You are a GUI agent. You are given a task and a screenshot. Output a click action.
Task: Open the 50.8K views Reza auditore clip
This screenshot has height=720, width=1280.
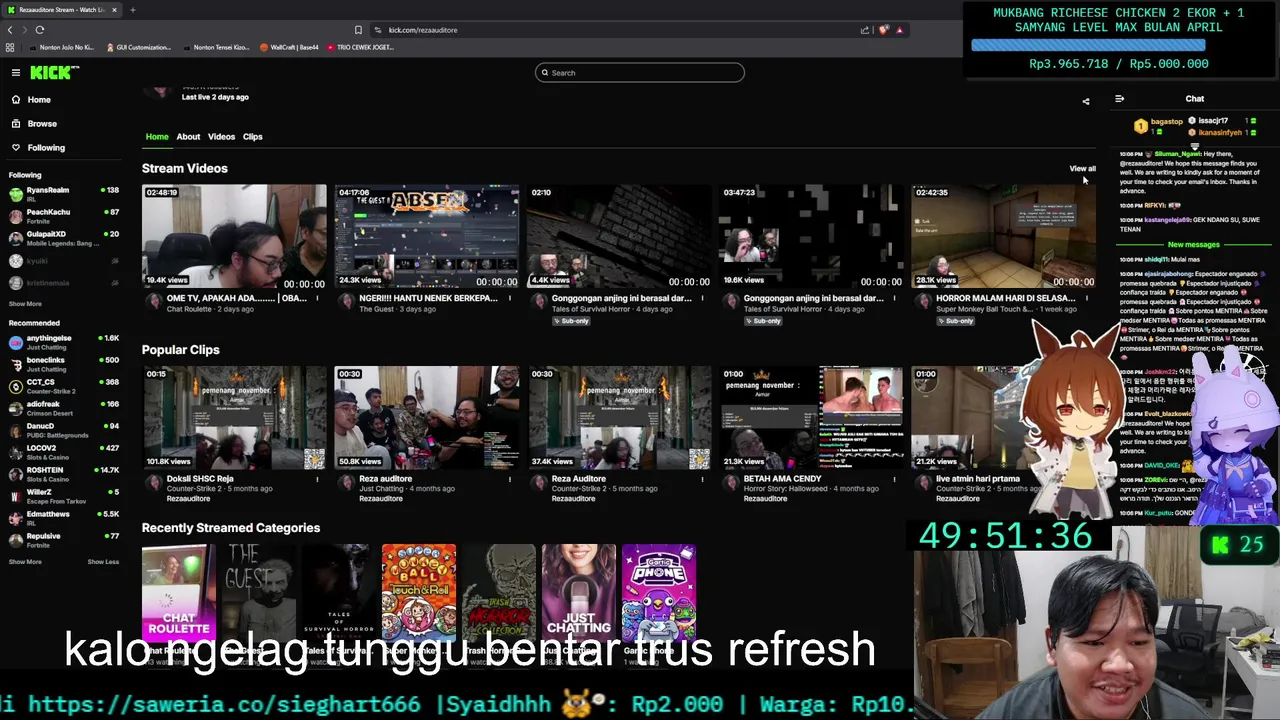point(427,418)
